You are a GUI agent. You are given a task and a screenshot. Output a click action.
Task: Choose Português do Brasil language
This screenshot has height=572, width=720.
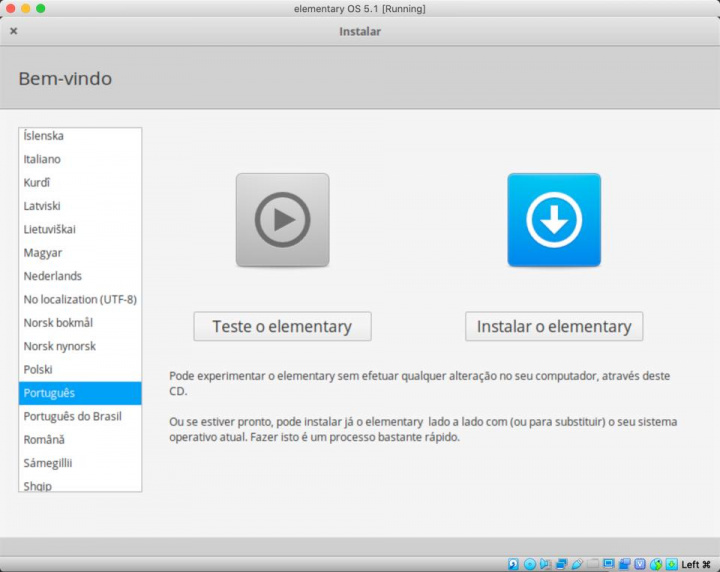pyautogui.click(x=72, y=416)
